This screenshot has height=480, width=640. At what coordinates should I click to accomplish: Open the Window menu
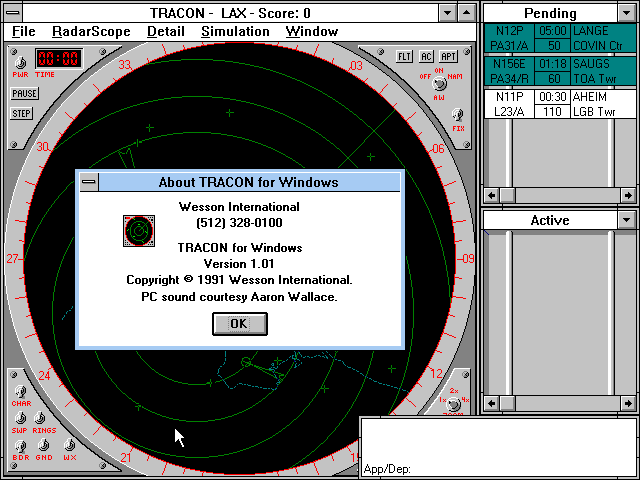pos(312,31)
